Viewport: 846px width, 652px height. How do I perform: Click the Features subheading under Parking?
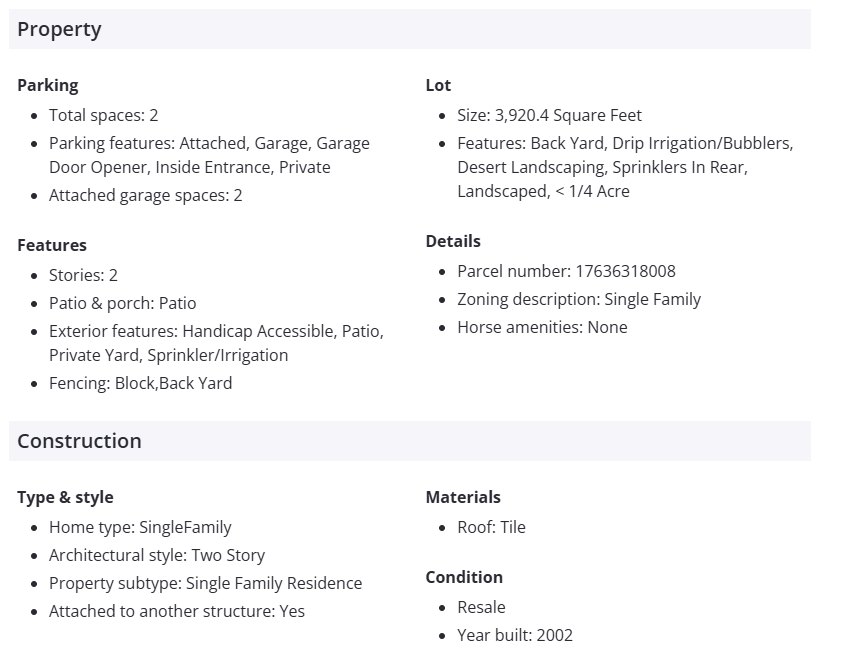(52, 245)
